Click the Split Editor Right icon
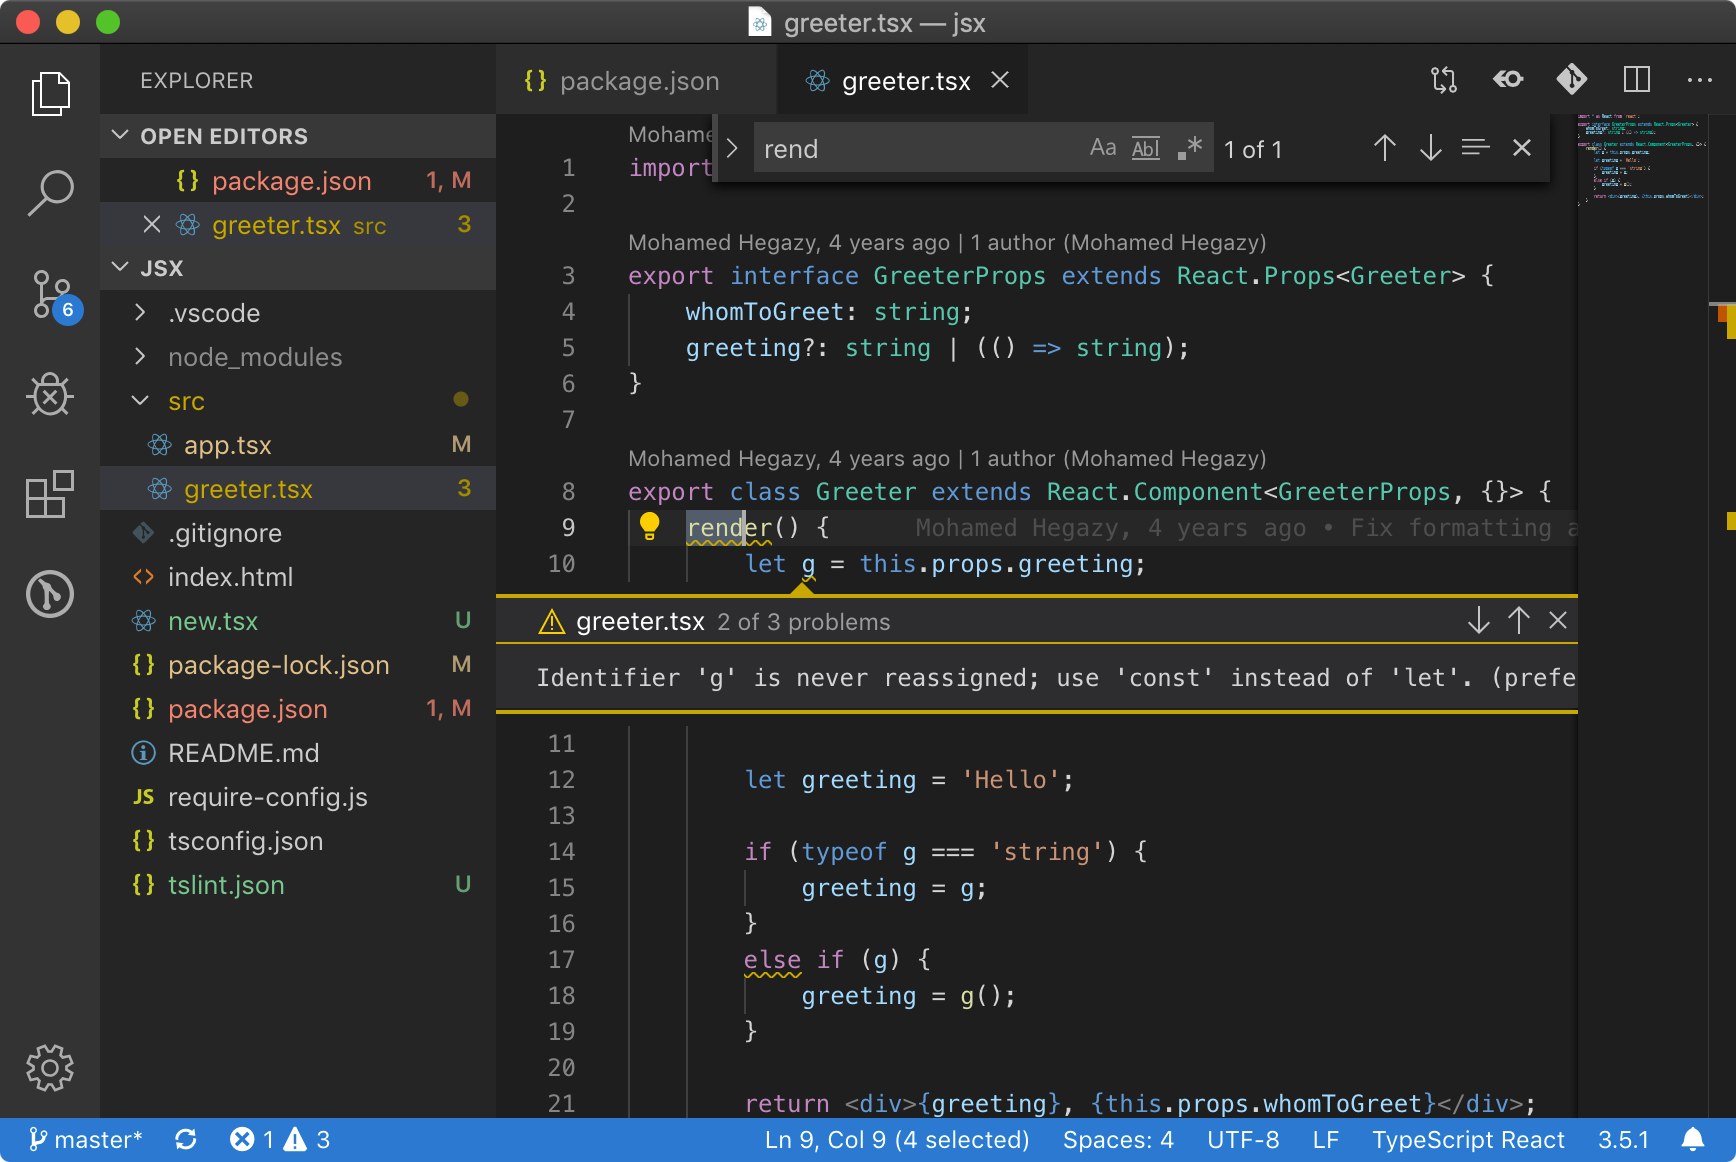 [1636, 80]
